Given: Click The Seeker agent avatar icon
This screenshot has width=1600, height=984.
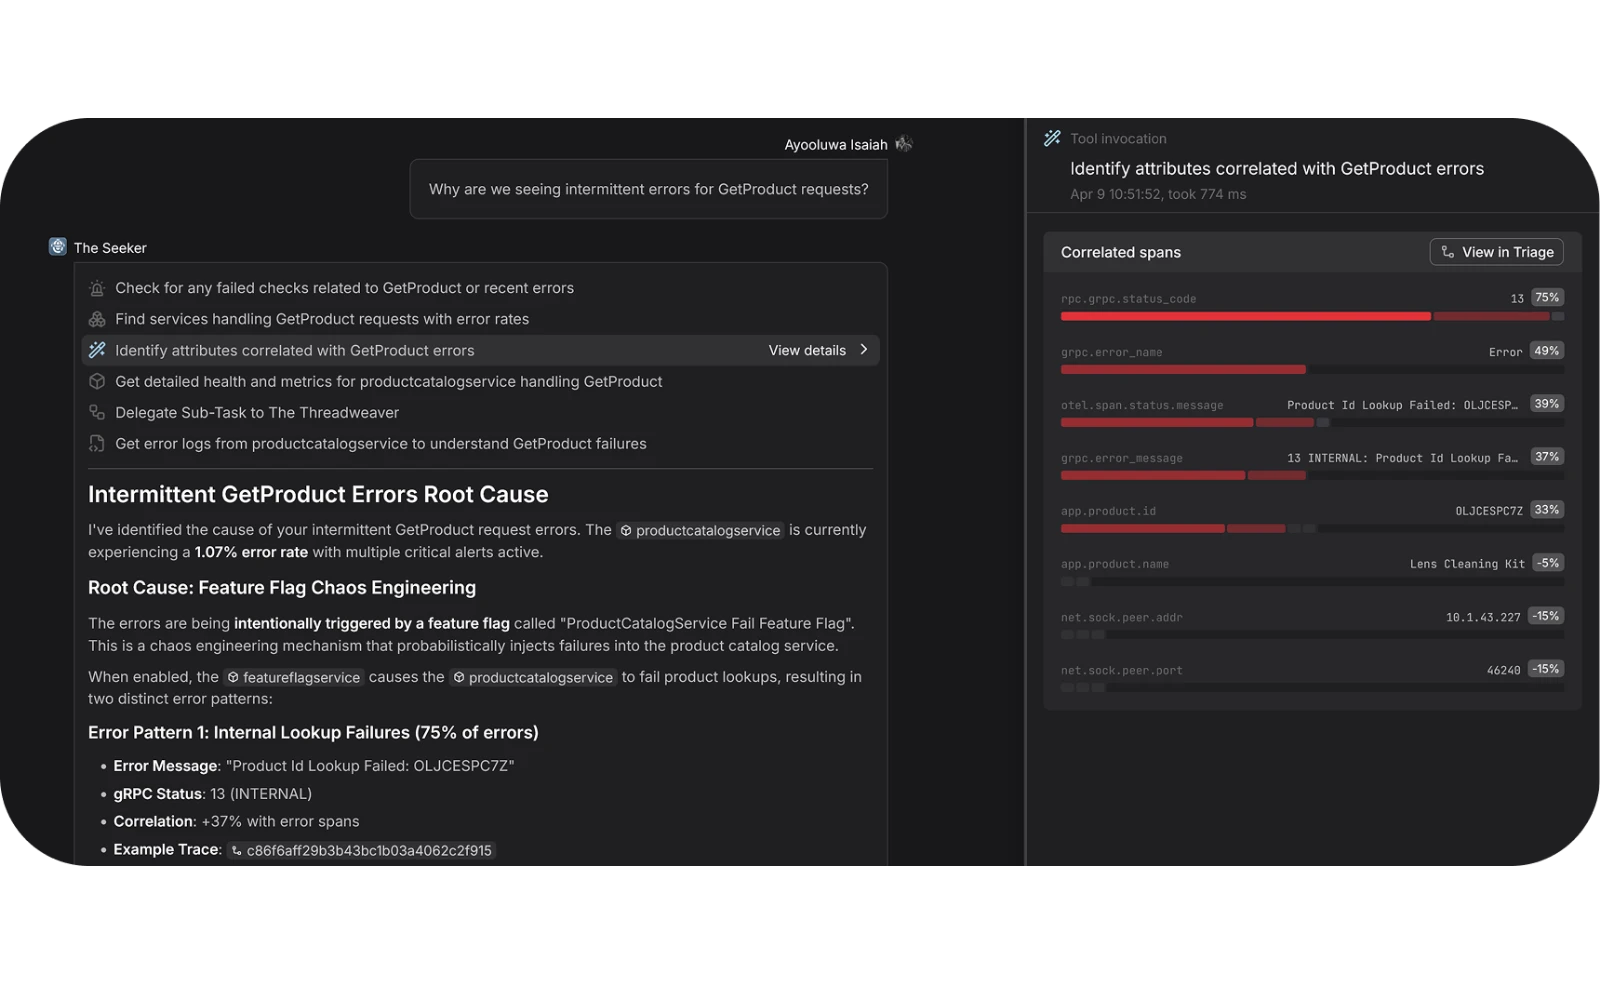Looking at the screenshot, I should 58,247.
